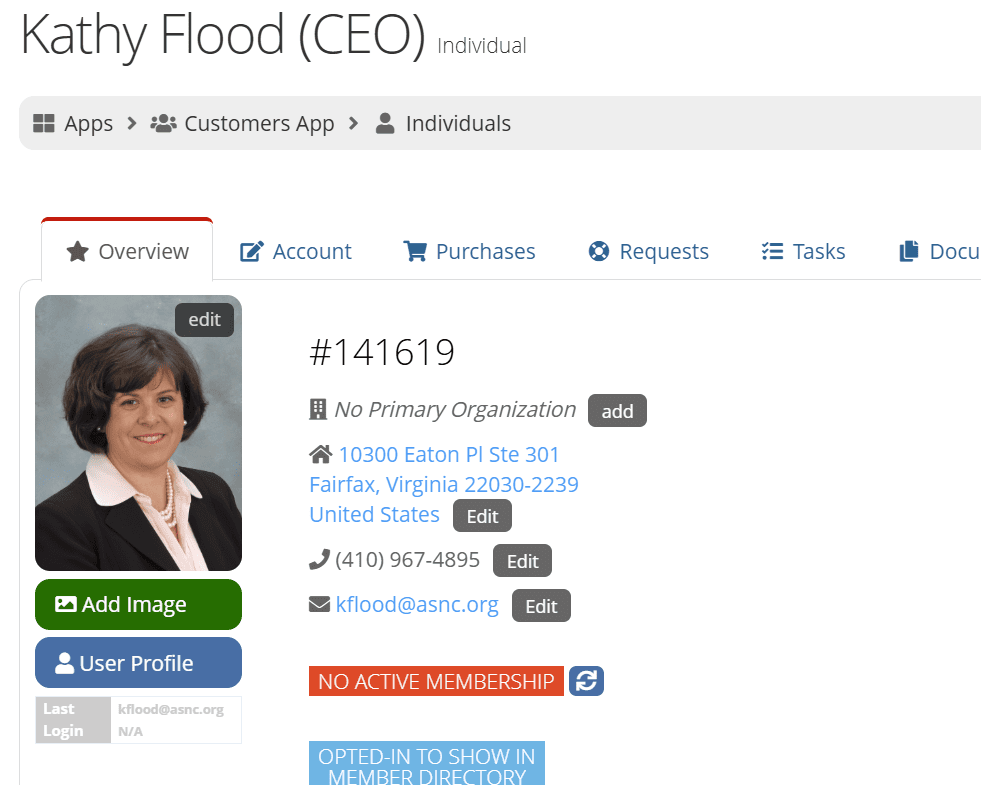Click the edit badge on profile photo

[x=204, y=320]
